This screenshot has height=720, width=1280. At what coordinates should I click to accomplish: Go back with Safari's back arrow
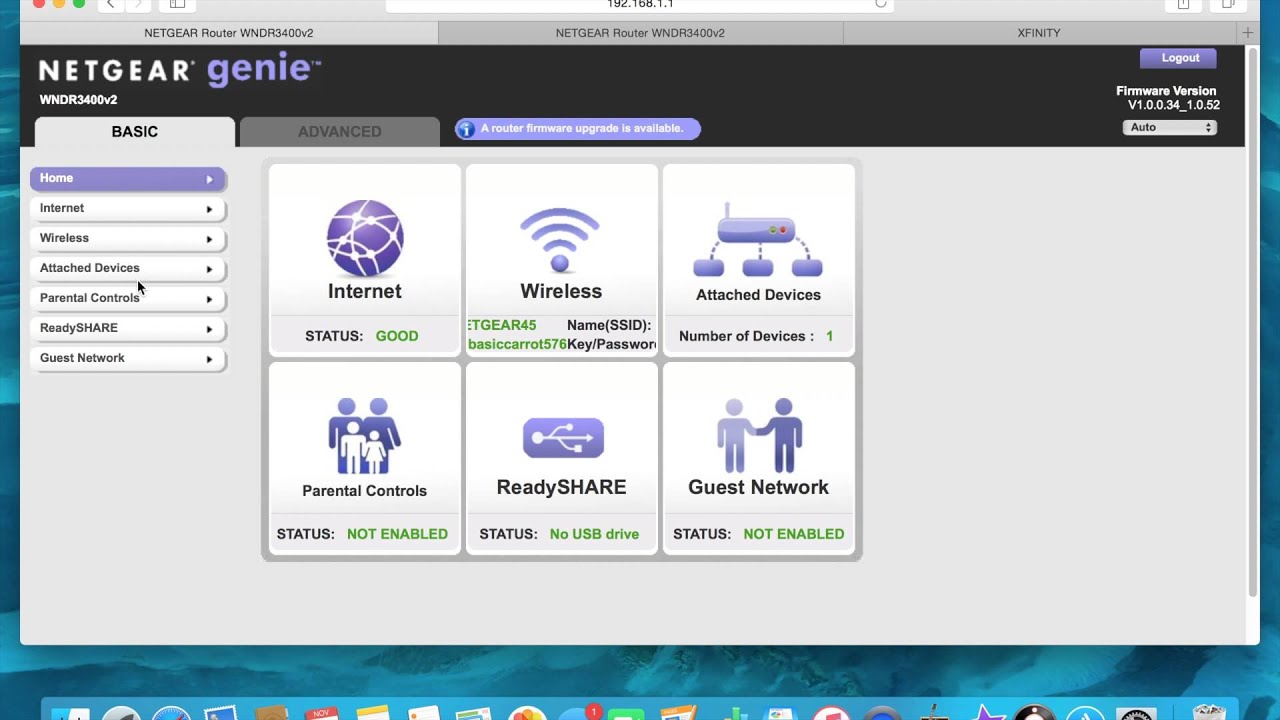(111, 5)
